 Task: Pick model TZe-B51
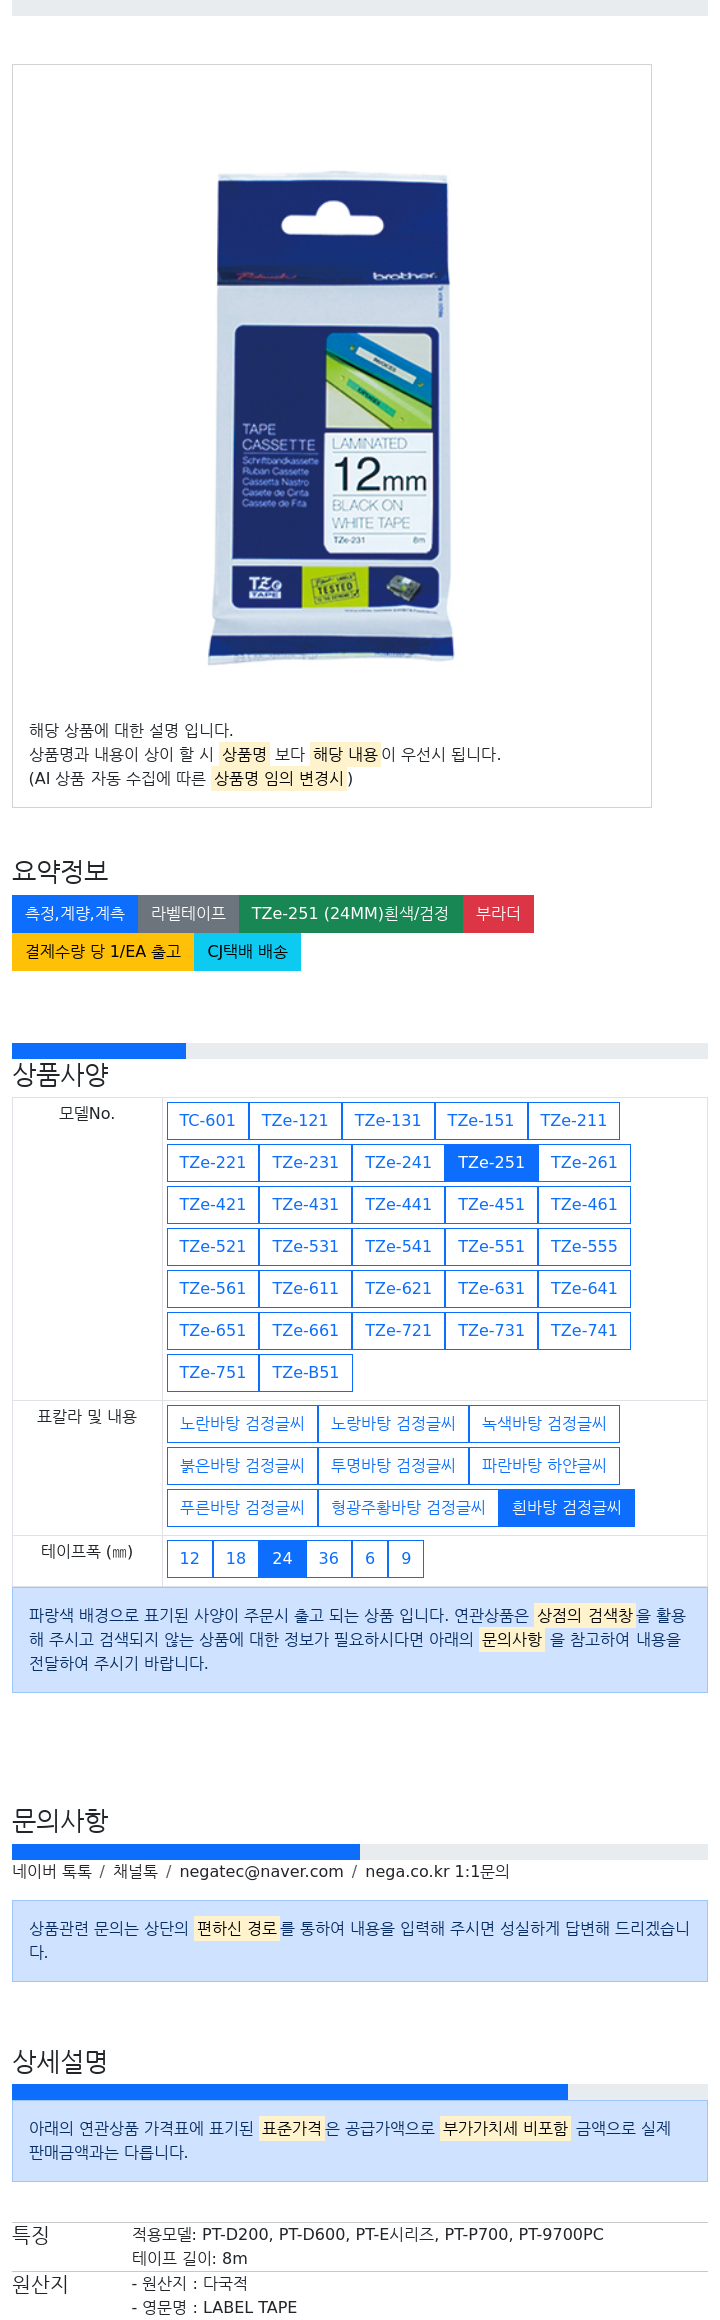point(305,1372)
